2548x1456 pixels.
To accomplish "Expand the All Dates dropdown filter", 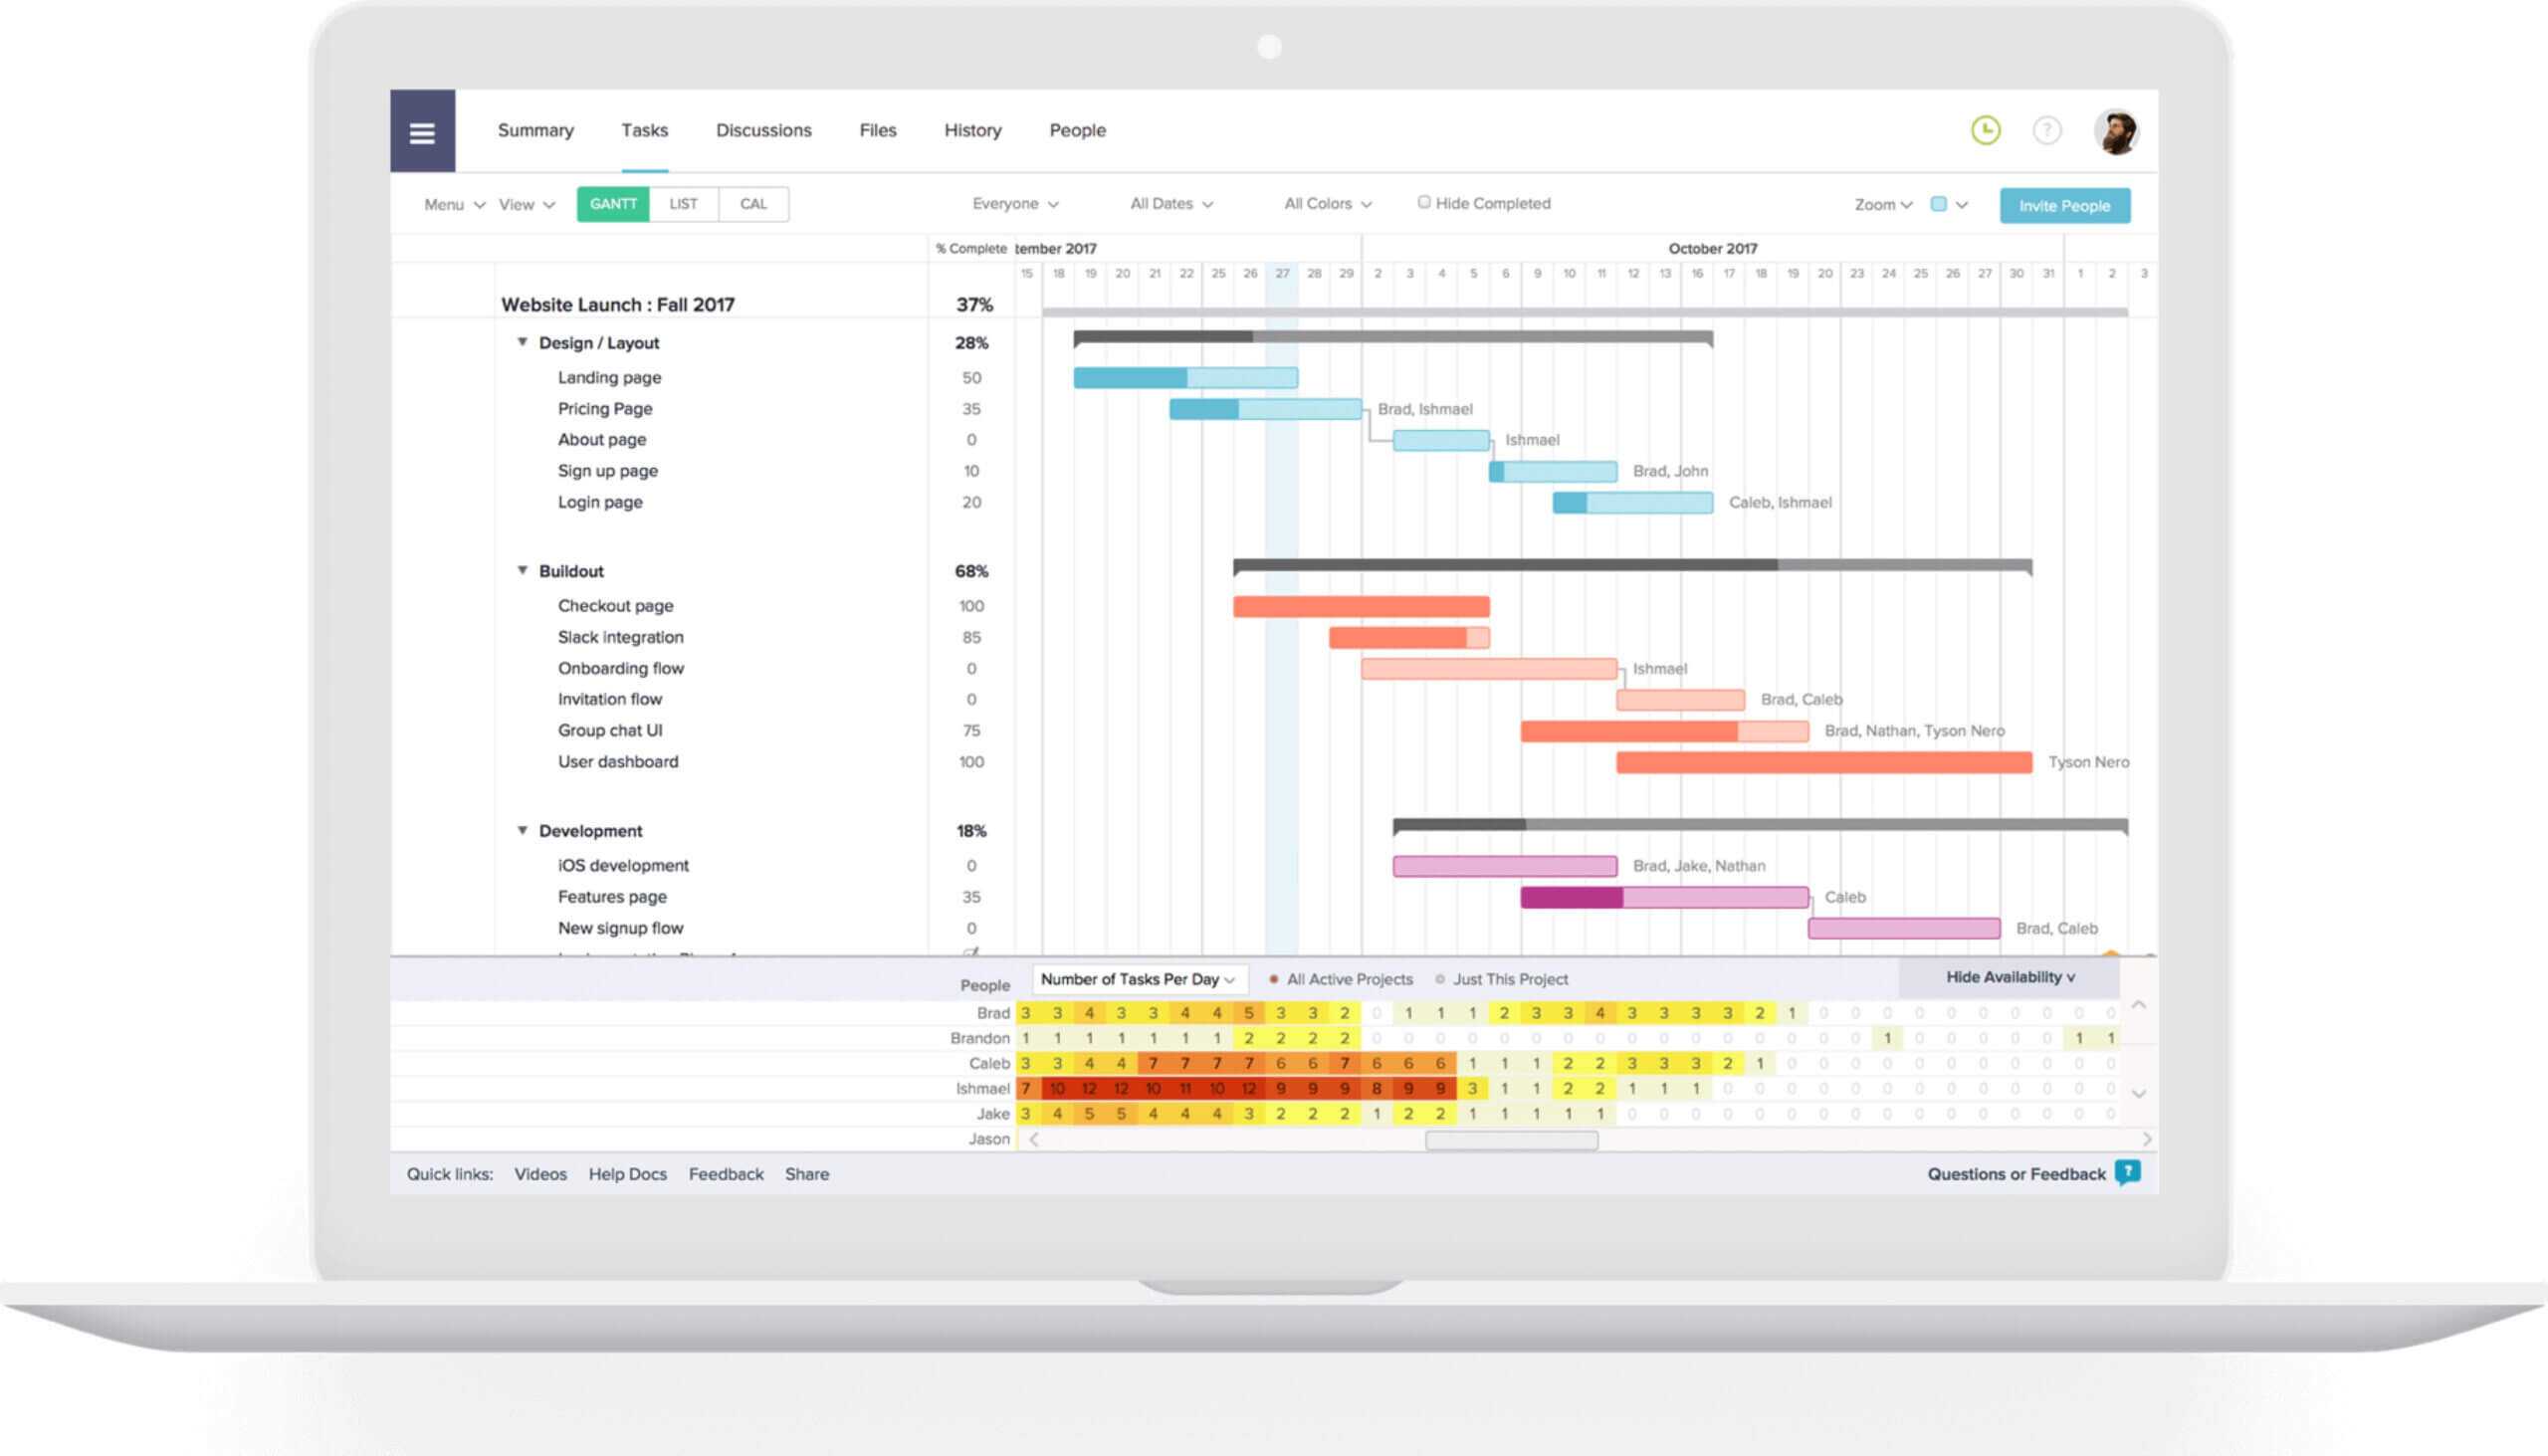I will tap(1169, 203).
